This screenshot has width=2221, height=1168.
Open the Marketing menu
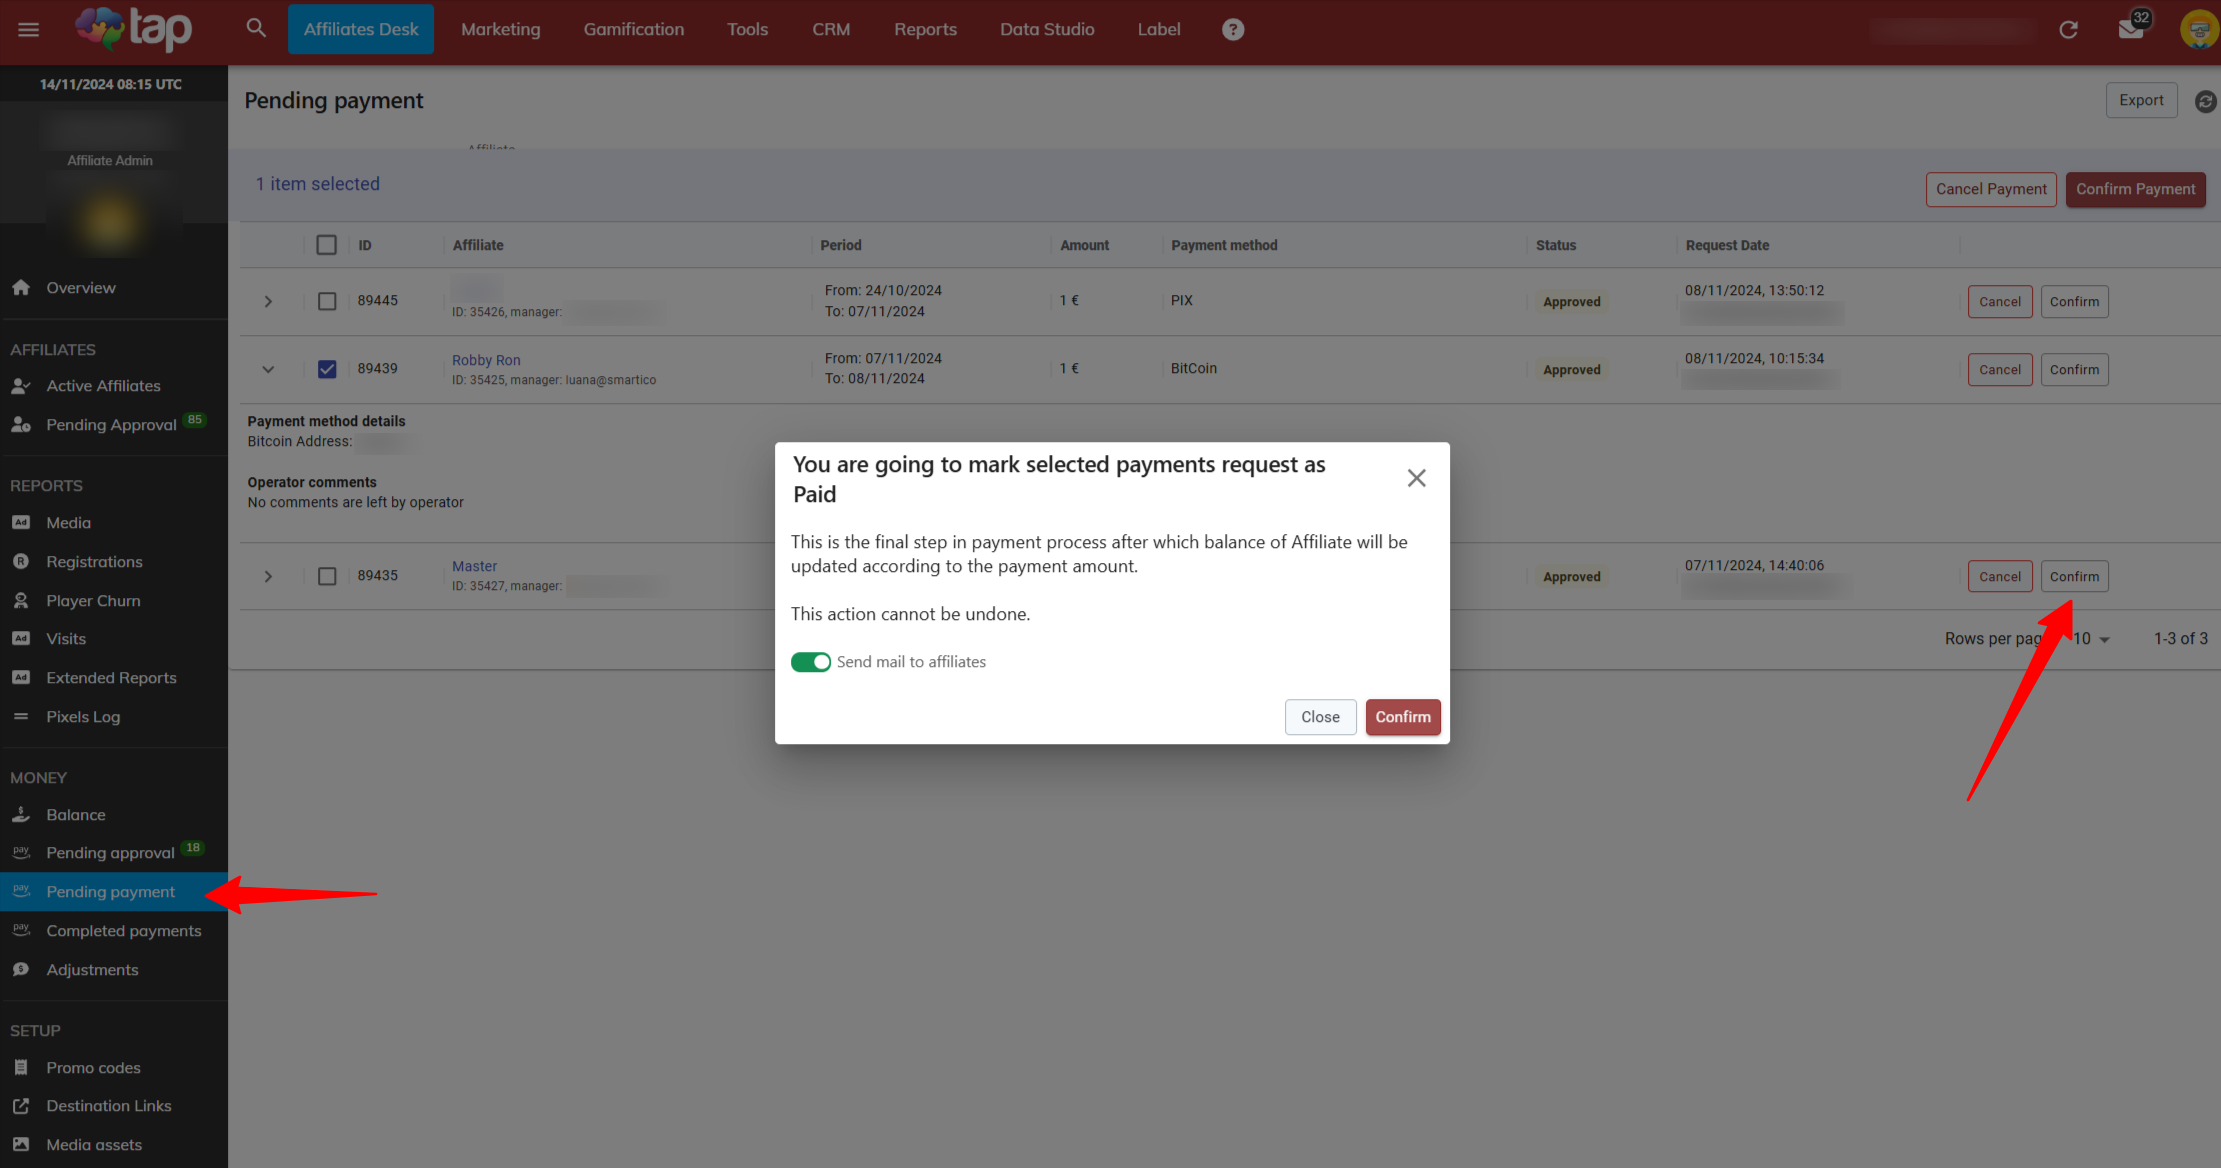(x=500, y=29)
